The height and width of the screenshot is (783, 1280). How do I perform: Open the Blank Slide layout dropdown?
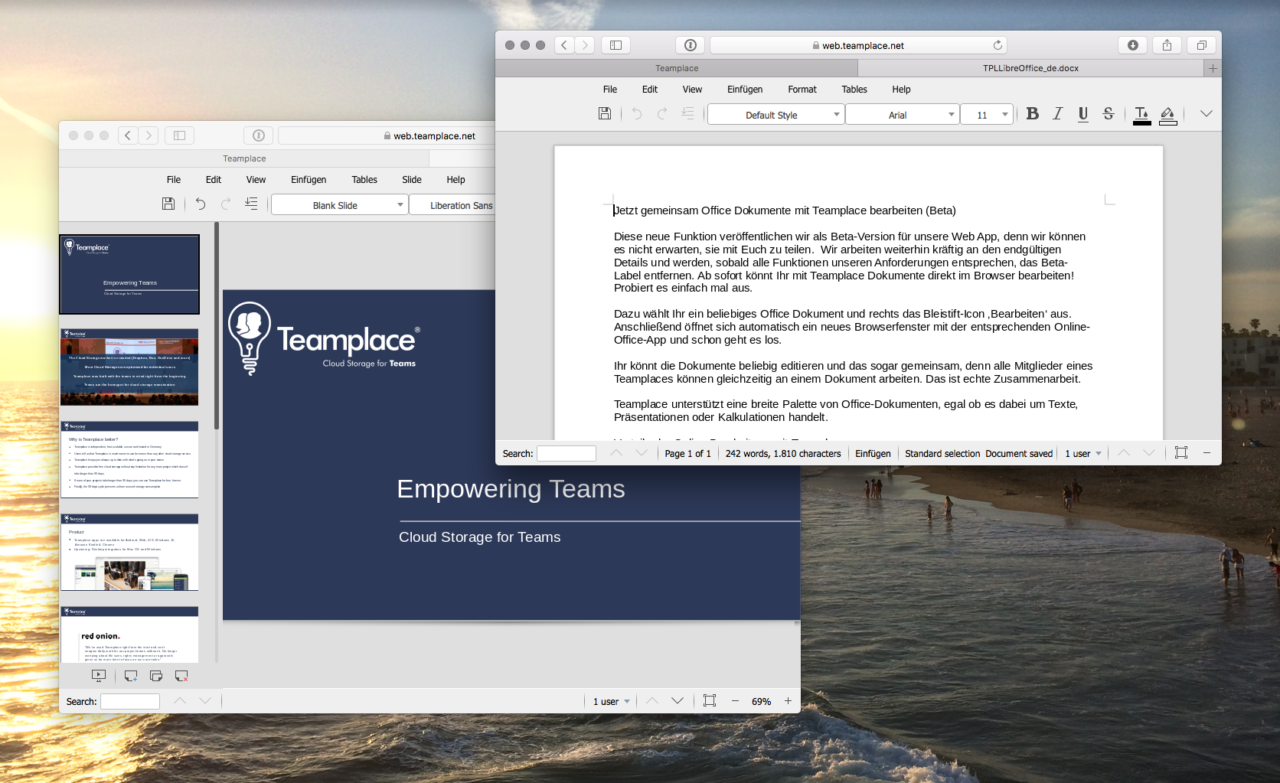point(340,205)
